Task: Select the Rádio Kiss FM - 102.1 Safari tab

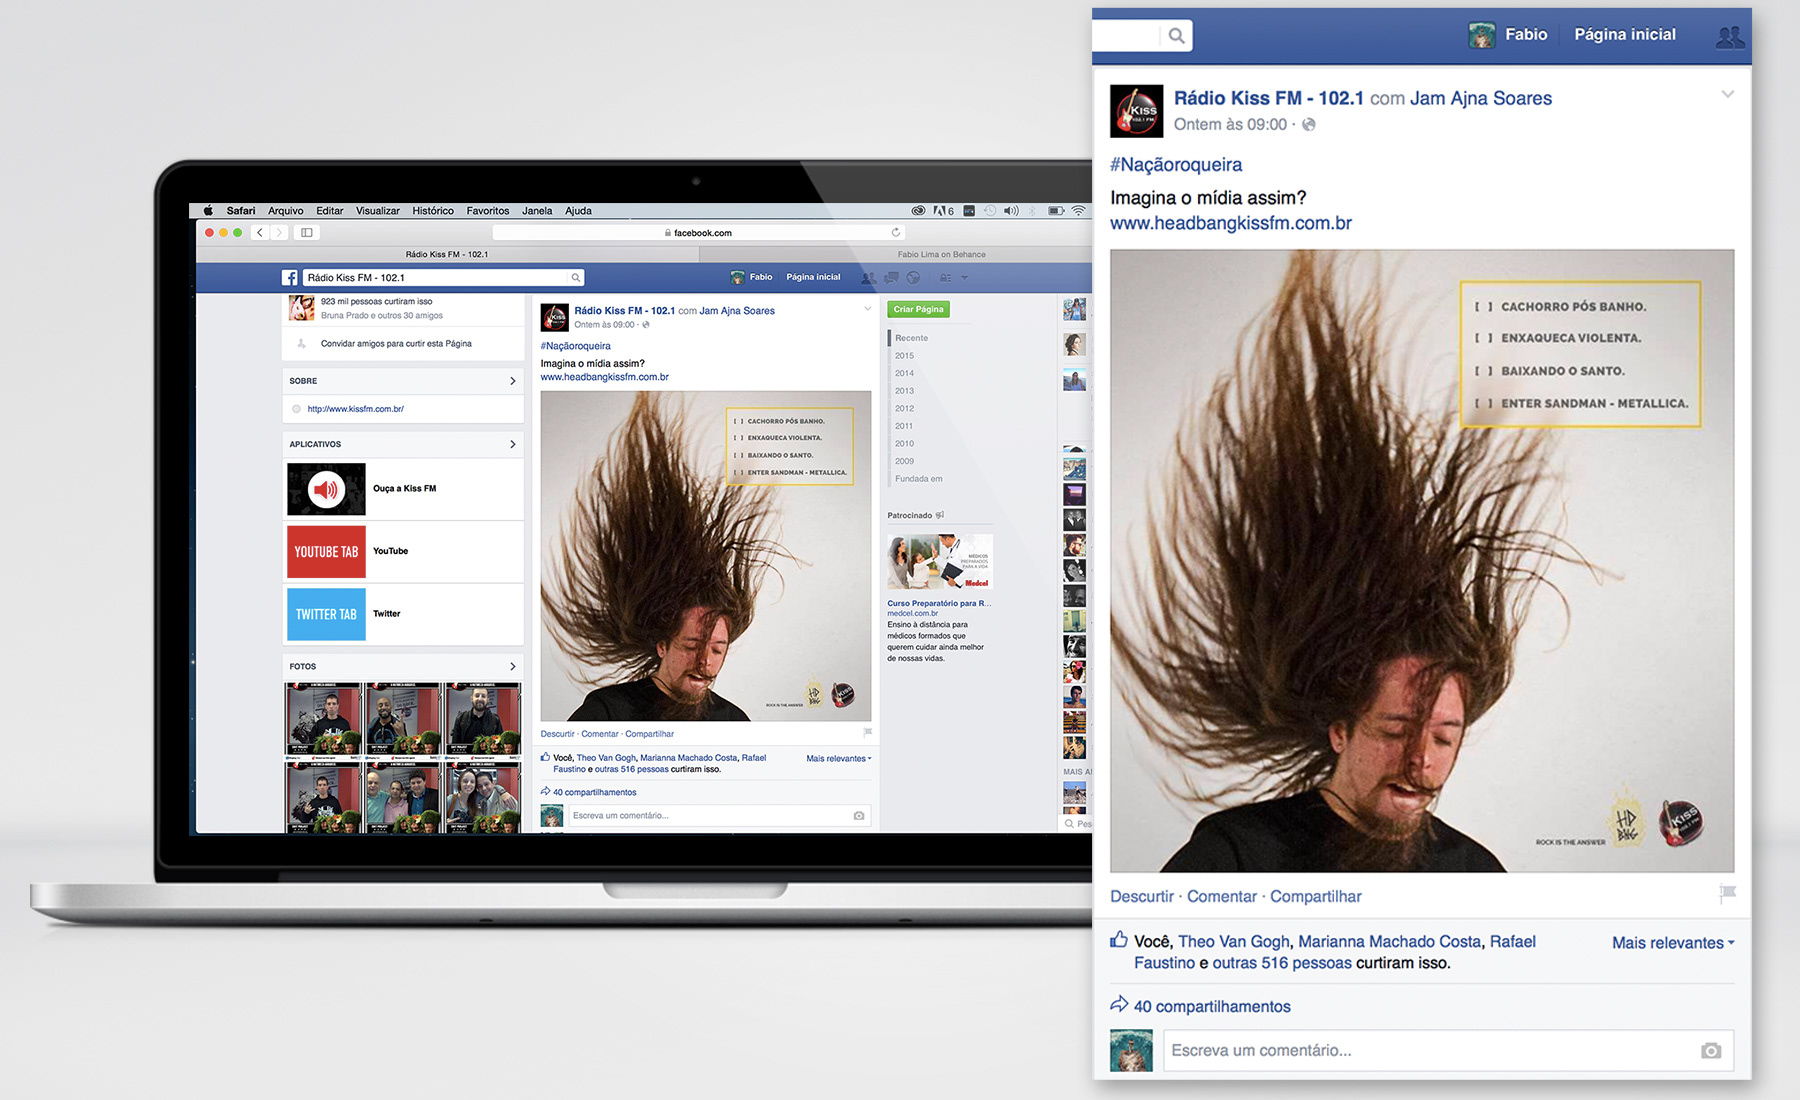Action: 447,254
